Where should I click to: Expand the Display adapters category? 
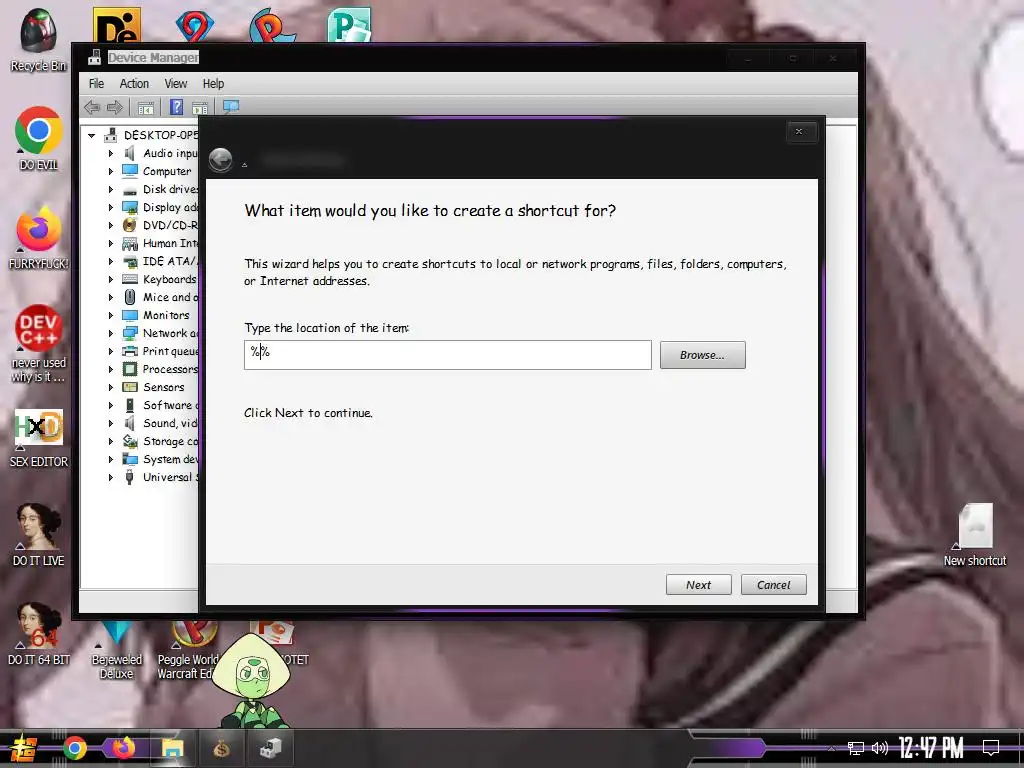tap(110, 207)
